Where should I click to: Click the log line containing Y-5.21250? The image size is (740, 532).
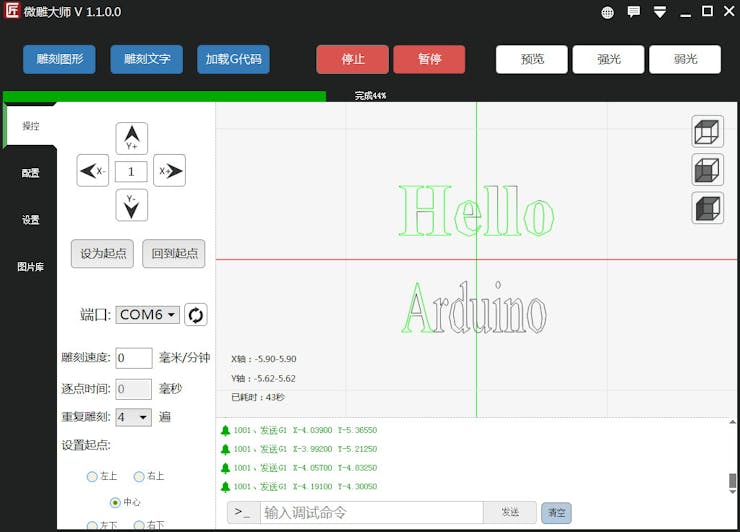(x=305, y=449)
